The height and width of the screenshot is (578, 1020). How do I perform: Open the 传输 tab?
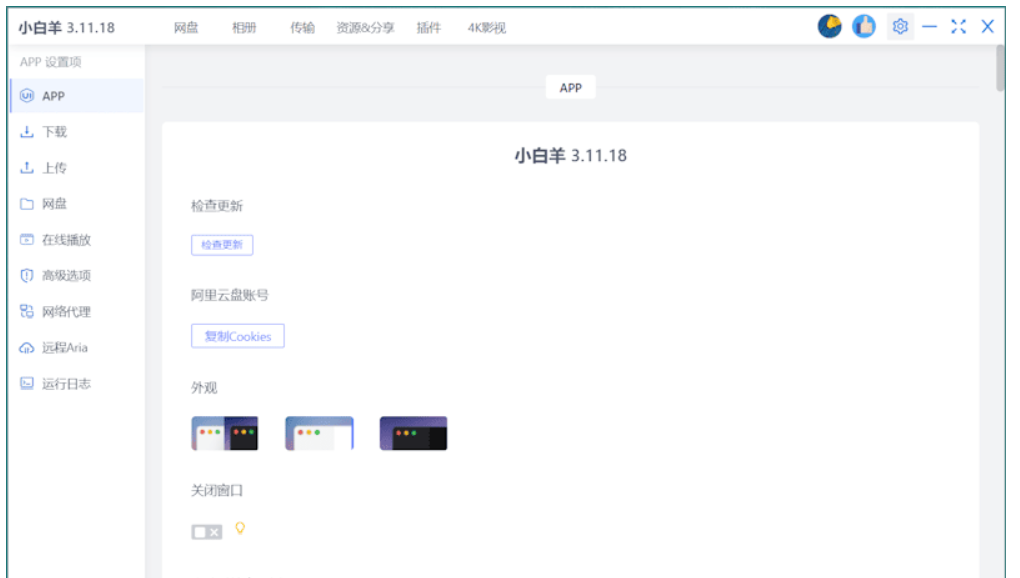click(x=302, y=27)
